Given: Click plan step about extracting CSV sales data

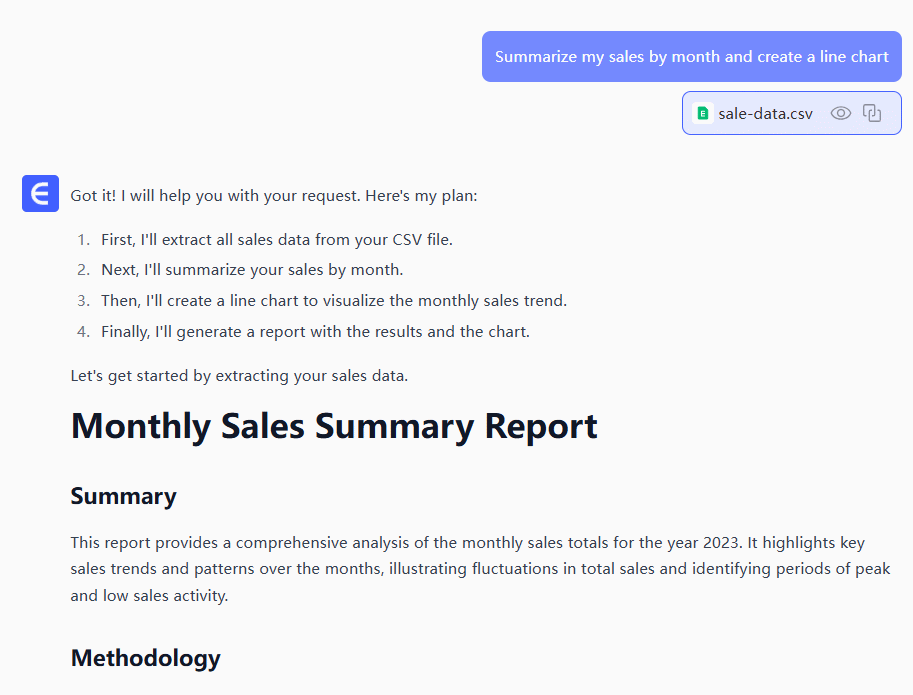Looking at the screenshot, I should tap(277, 240).
